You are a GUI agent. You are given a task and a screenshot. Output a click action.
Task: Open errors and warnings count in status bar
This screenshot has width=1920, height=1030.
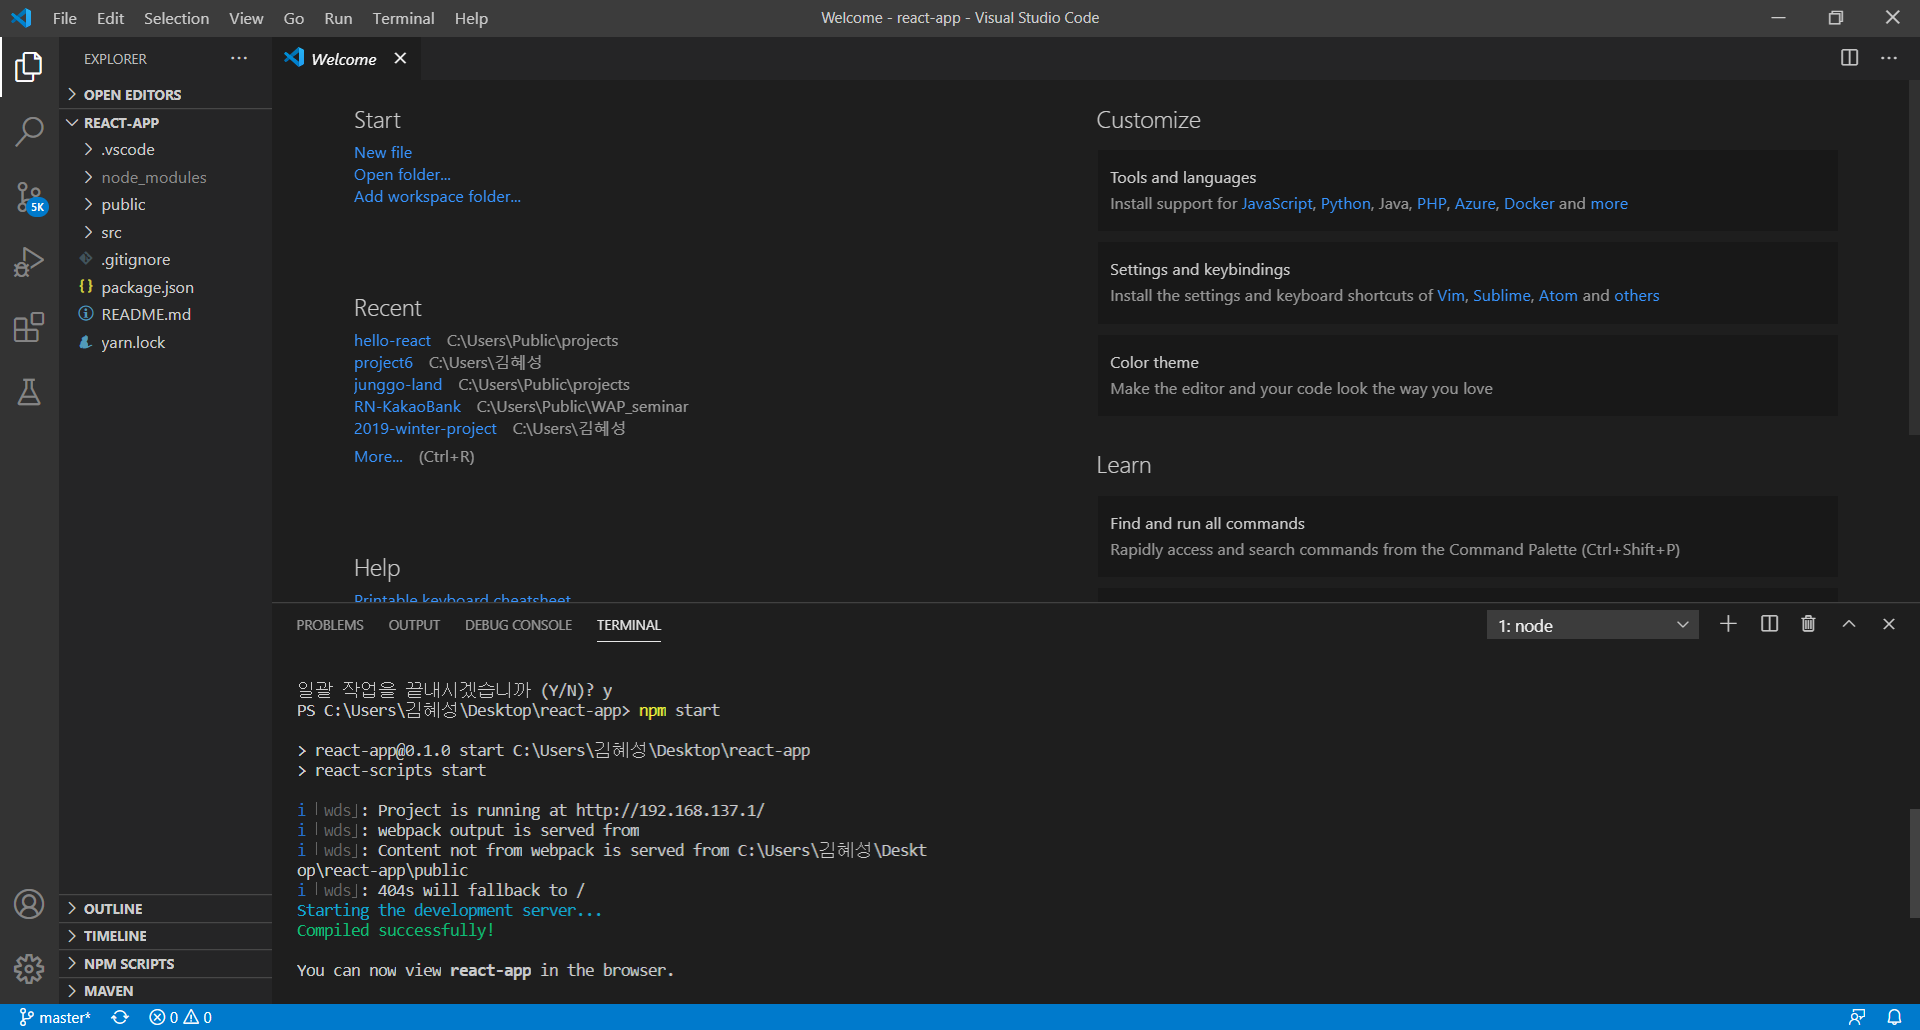(180, 1017)
